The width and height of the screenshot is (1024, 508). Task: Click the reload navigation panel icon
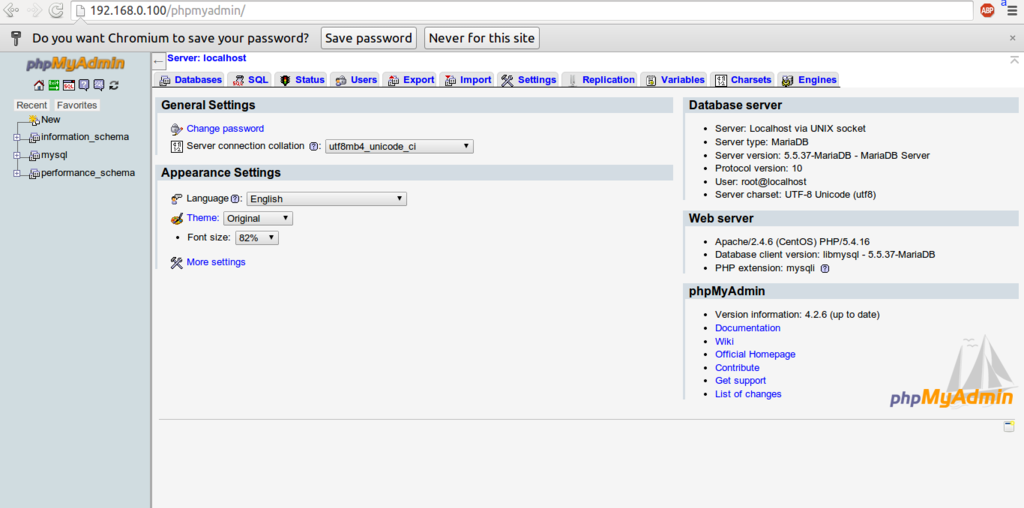pyautogui.click(x=114, y=85)
